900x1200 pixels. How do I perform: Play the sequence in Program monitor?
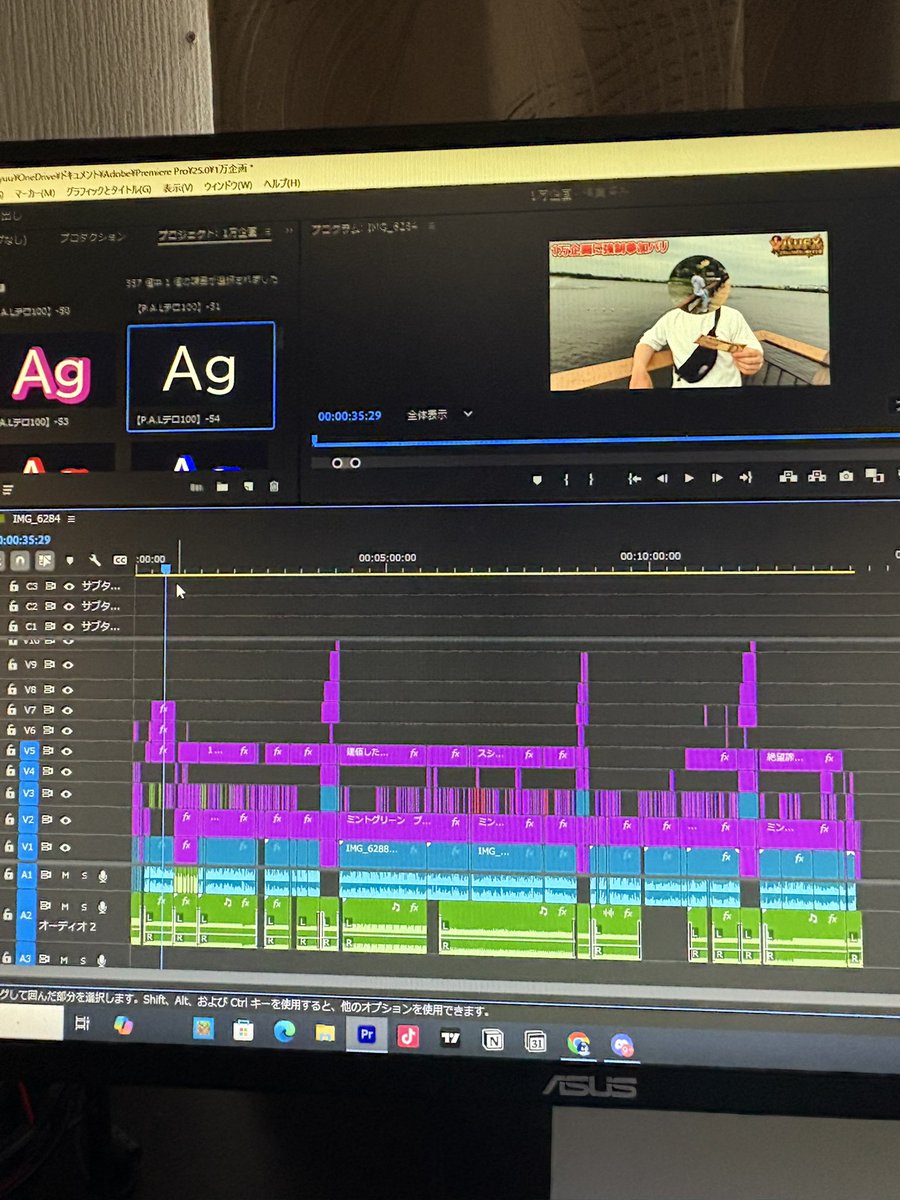[689, 479]
